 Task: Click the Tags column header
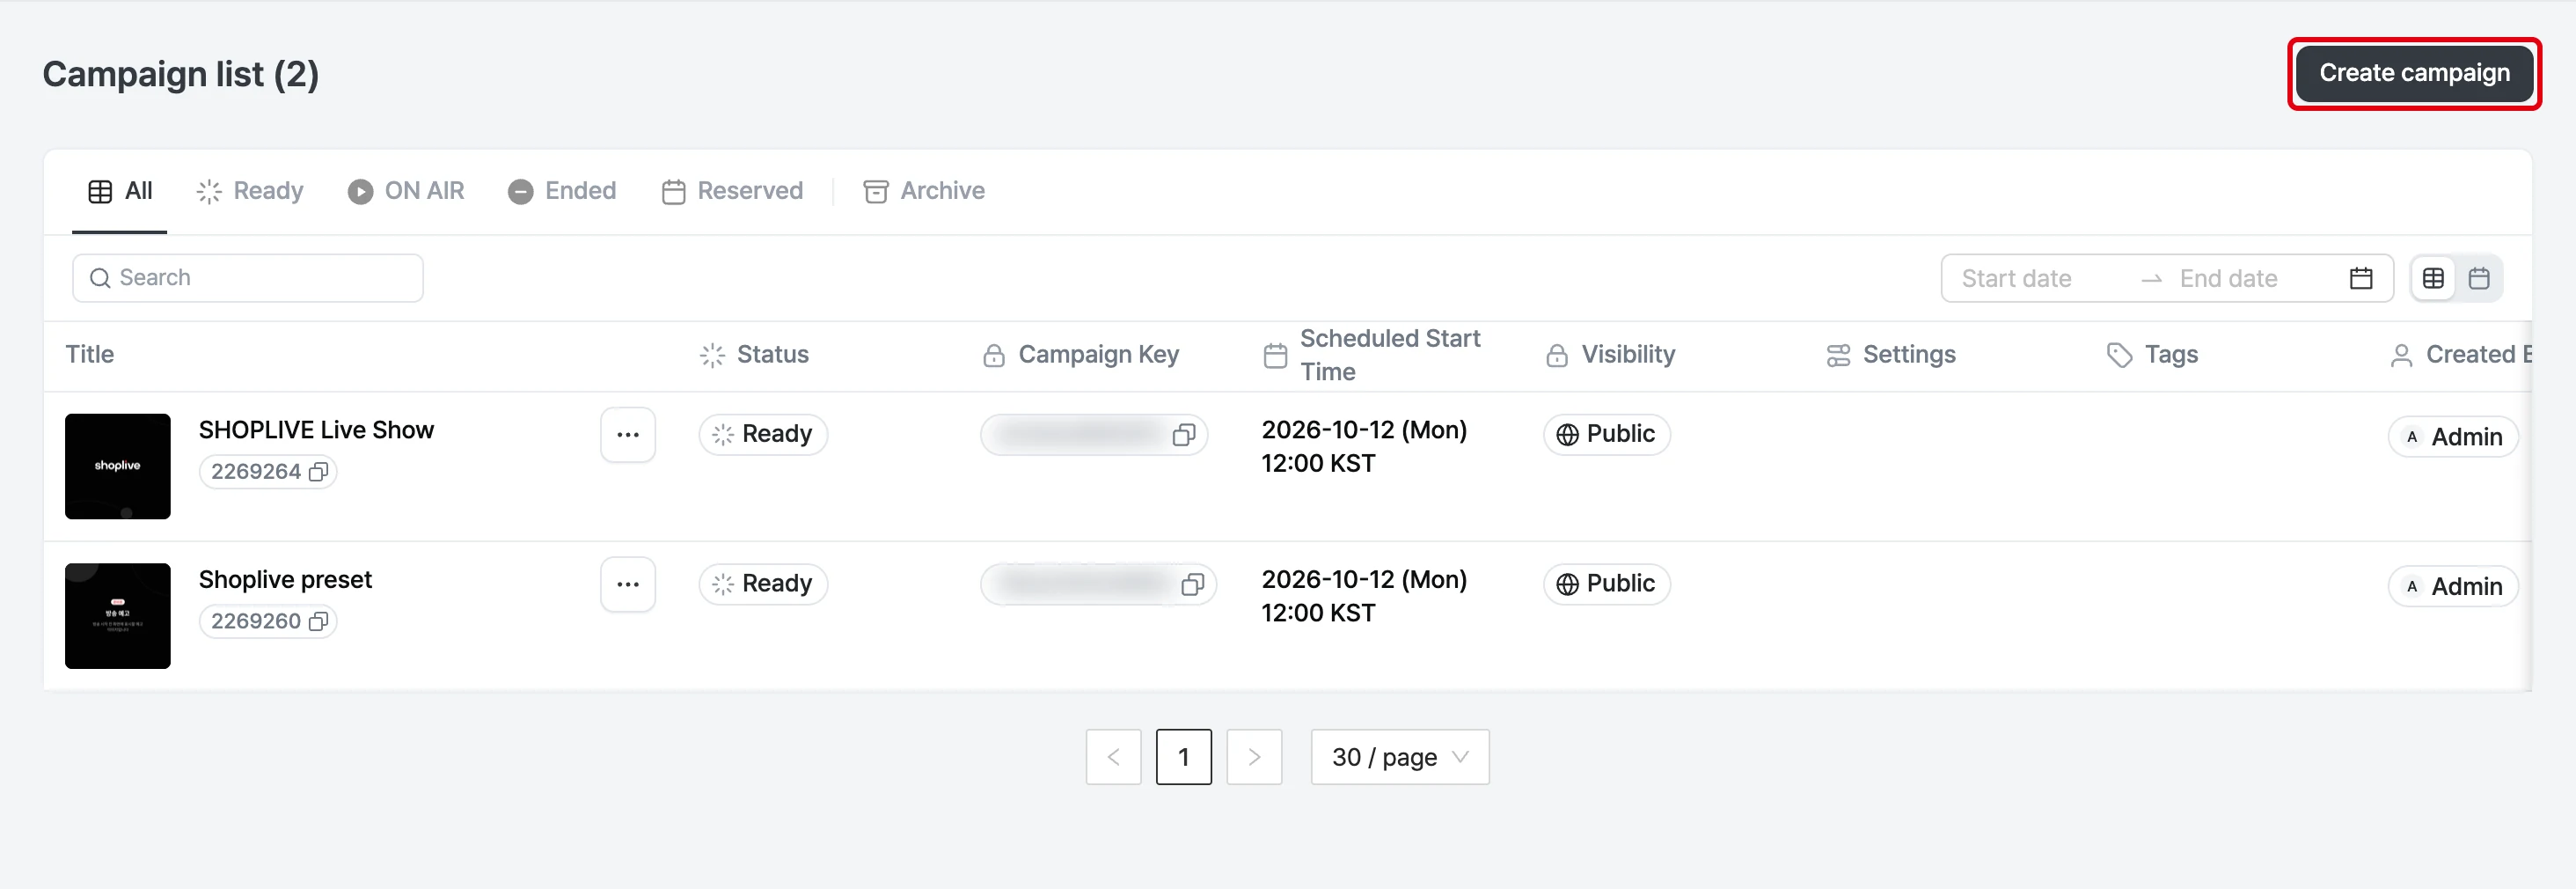click(x=2153, y=355)
